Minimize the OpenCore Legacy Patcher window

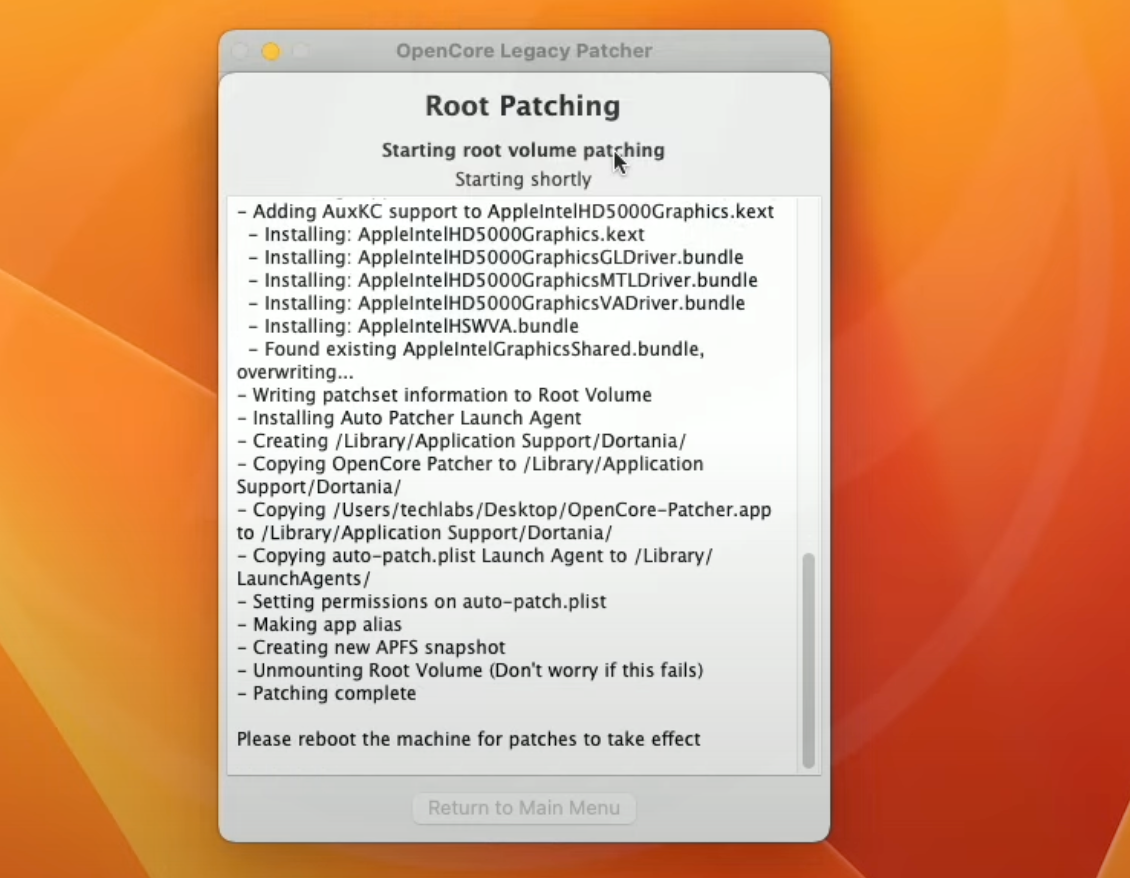click(271, 51)
